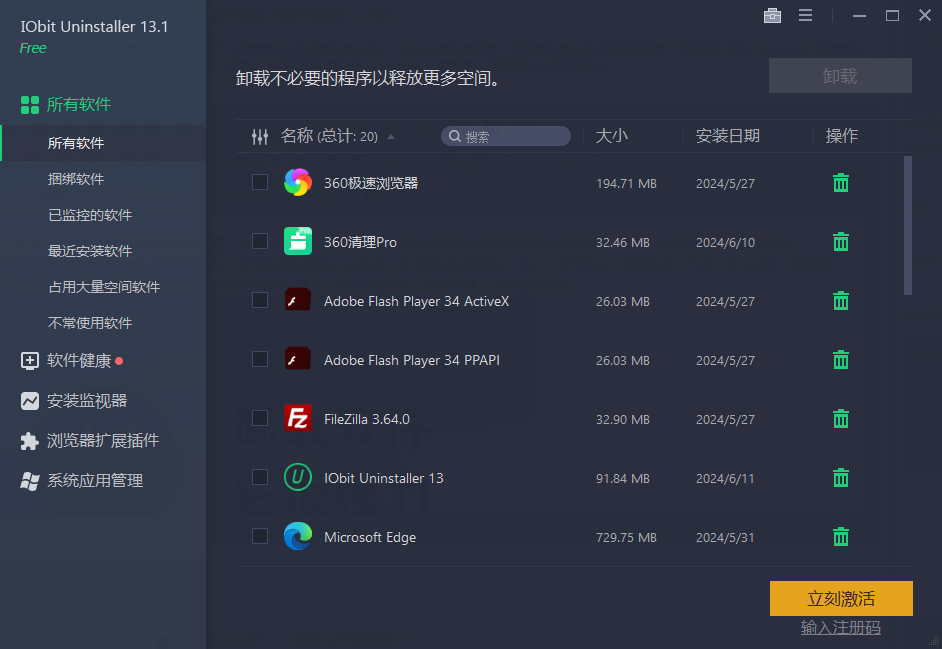The width and height of the screenshot is (942, 649).
Task: Click the size 32.90 MB
Action: click(x=622, y=419)
